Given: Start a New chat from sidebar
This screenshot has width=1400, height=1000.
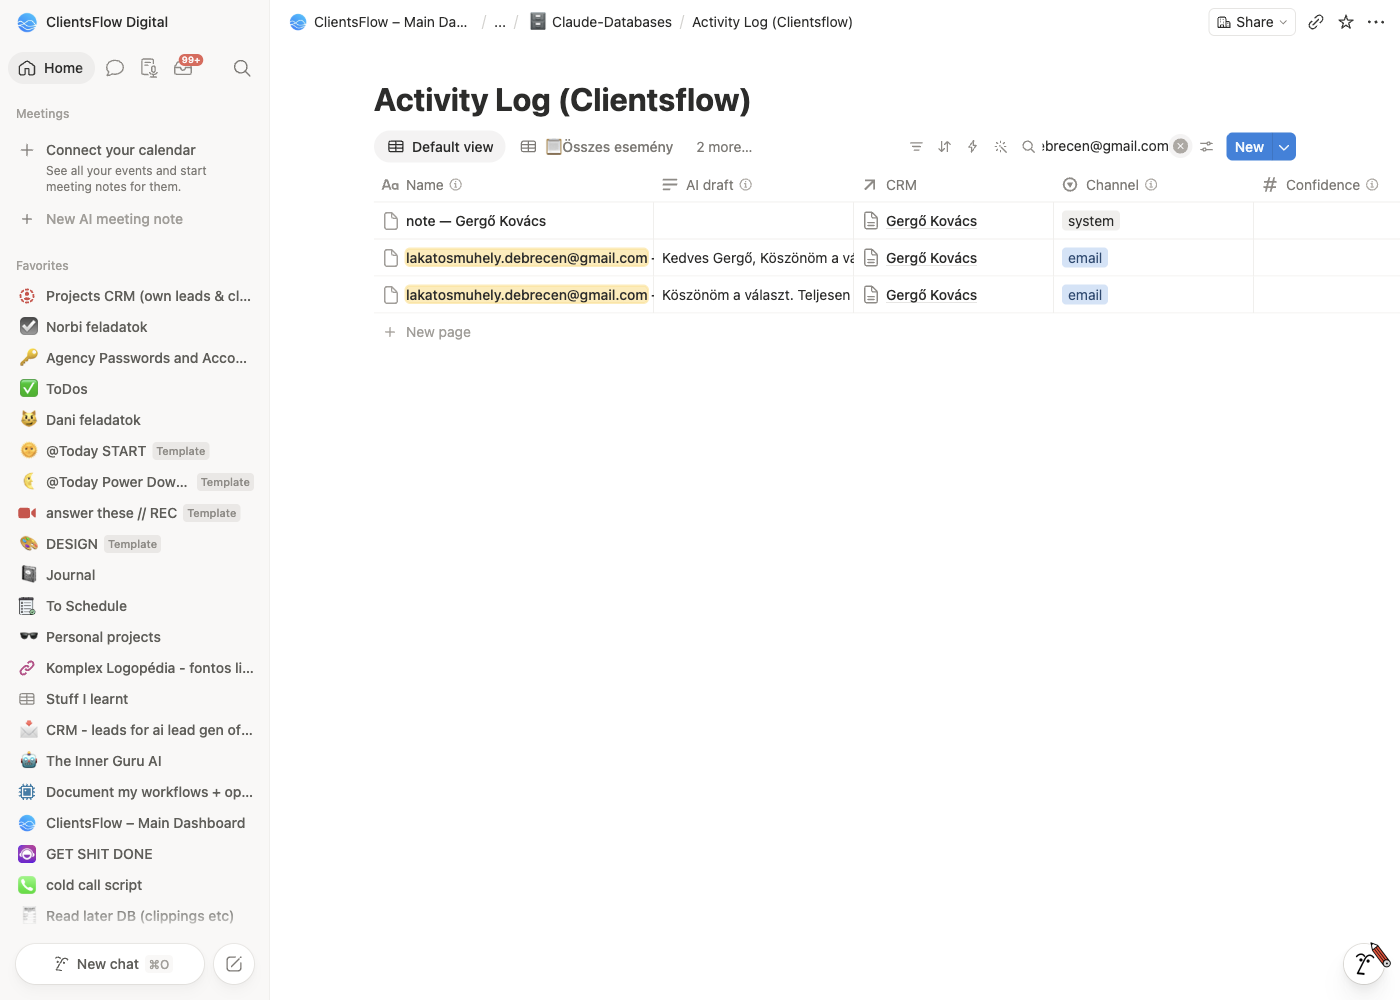Looking at the screenshot, I should [110, 964].
